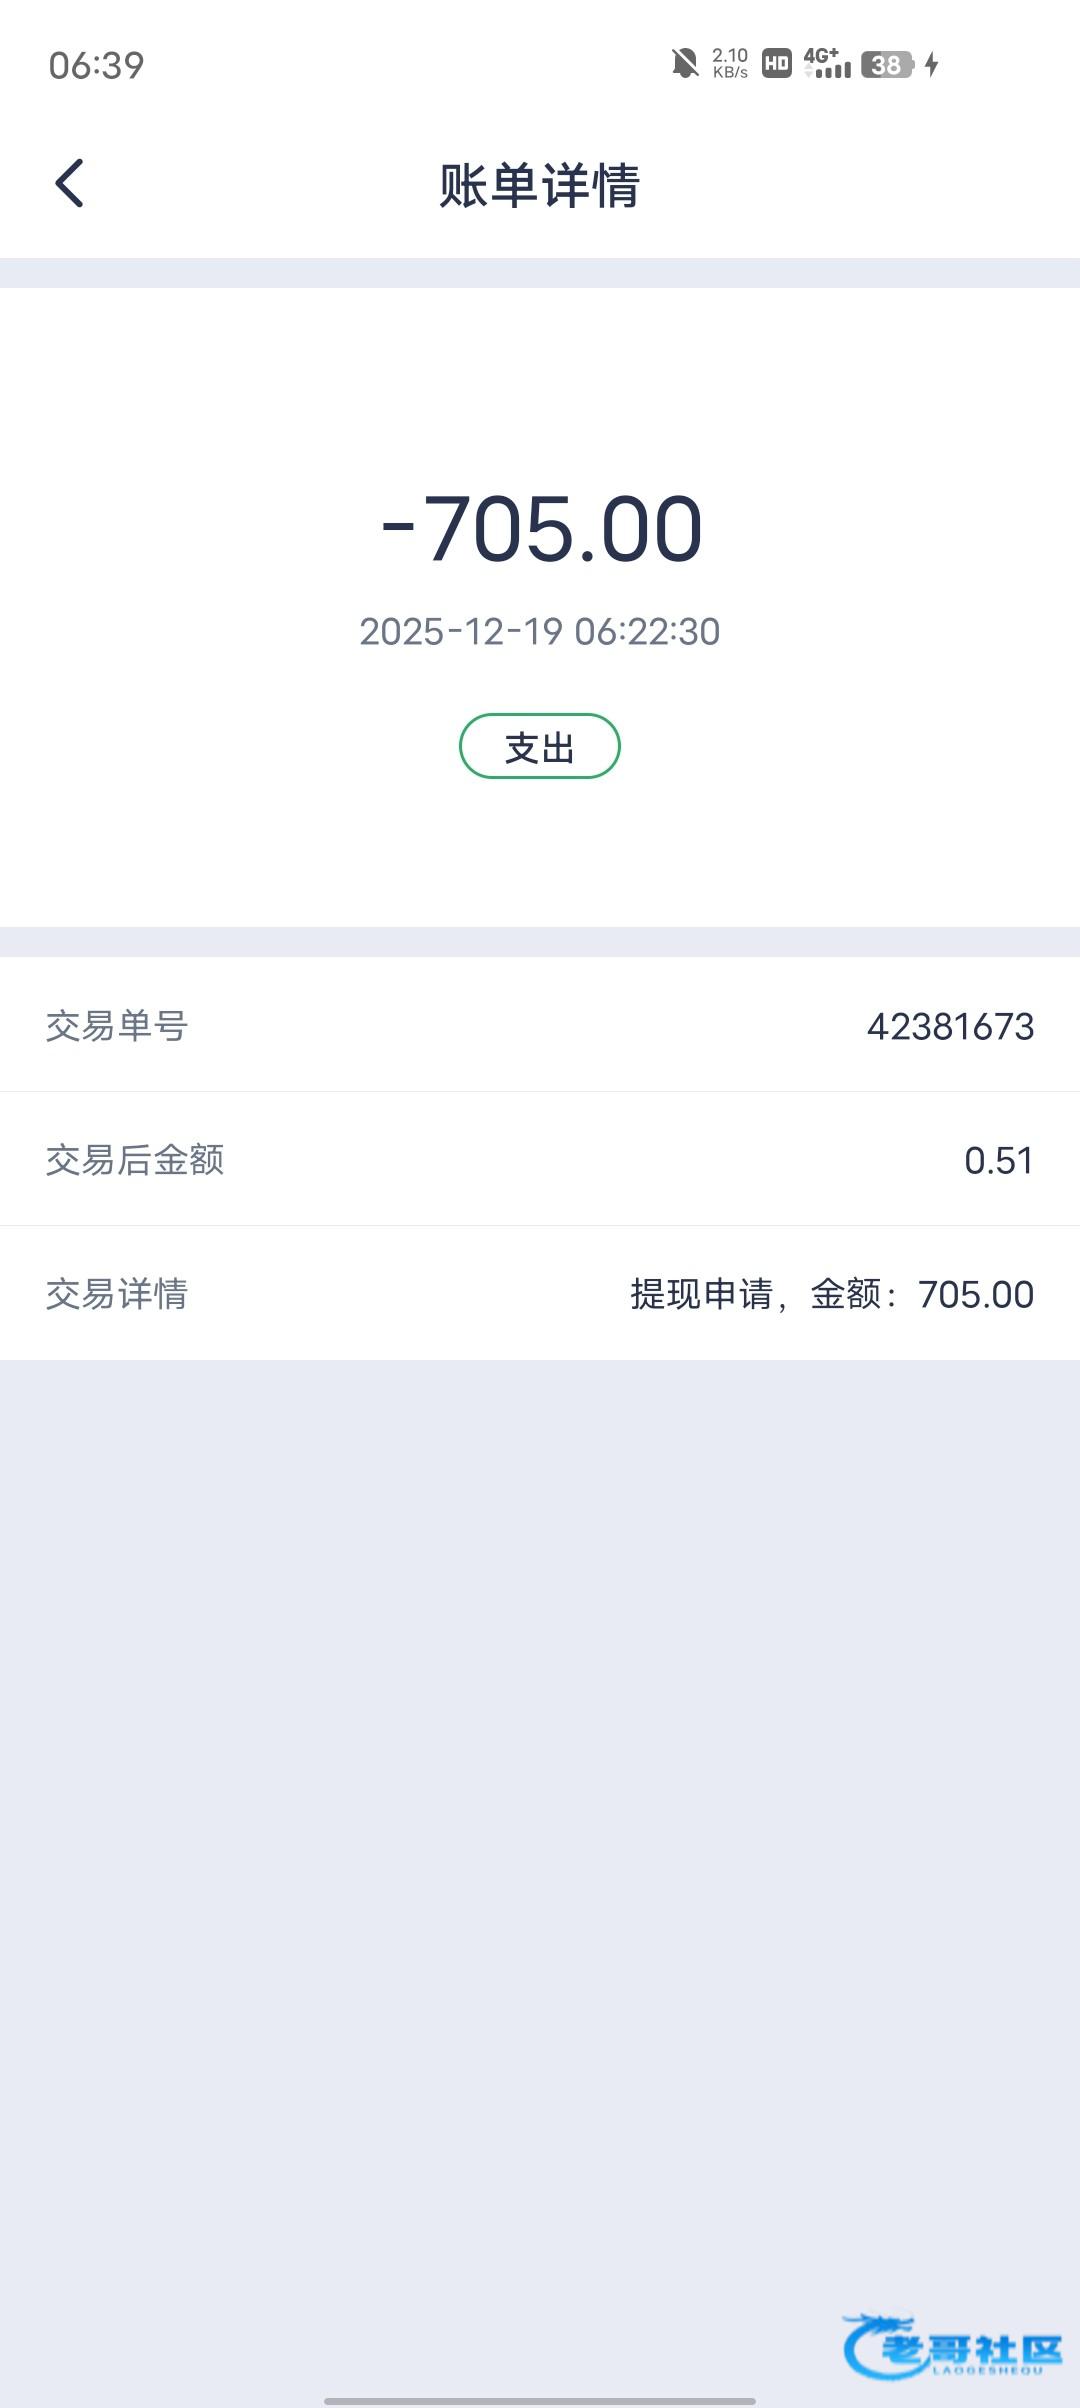Tap the 交易后金额 row label
The width and height of the screenshot is (1080, 2408).
pos(135,1160)
